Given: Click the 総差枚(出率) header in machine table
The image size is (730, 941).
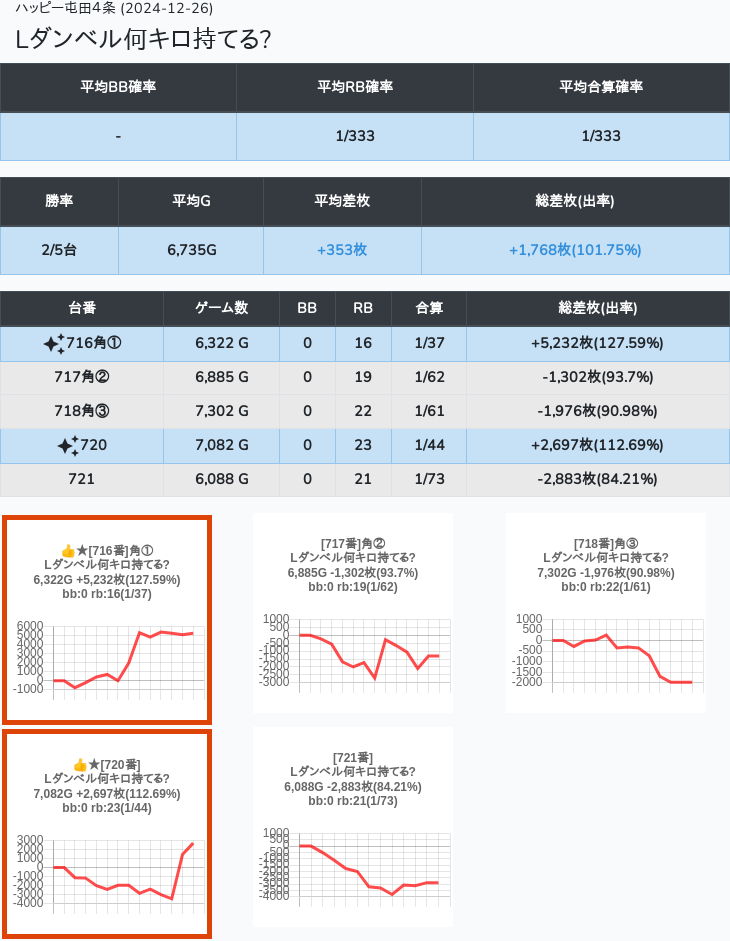Looking at the screenshot, I should tap(598, 308).
